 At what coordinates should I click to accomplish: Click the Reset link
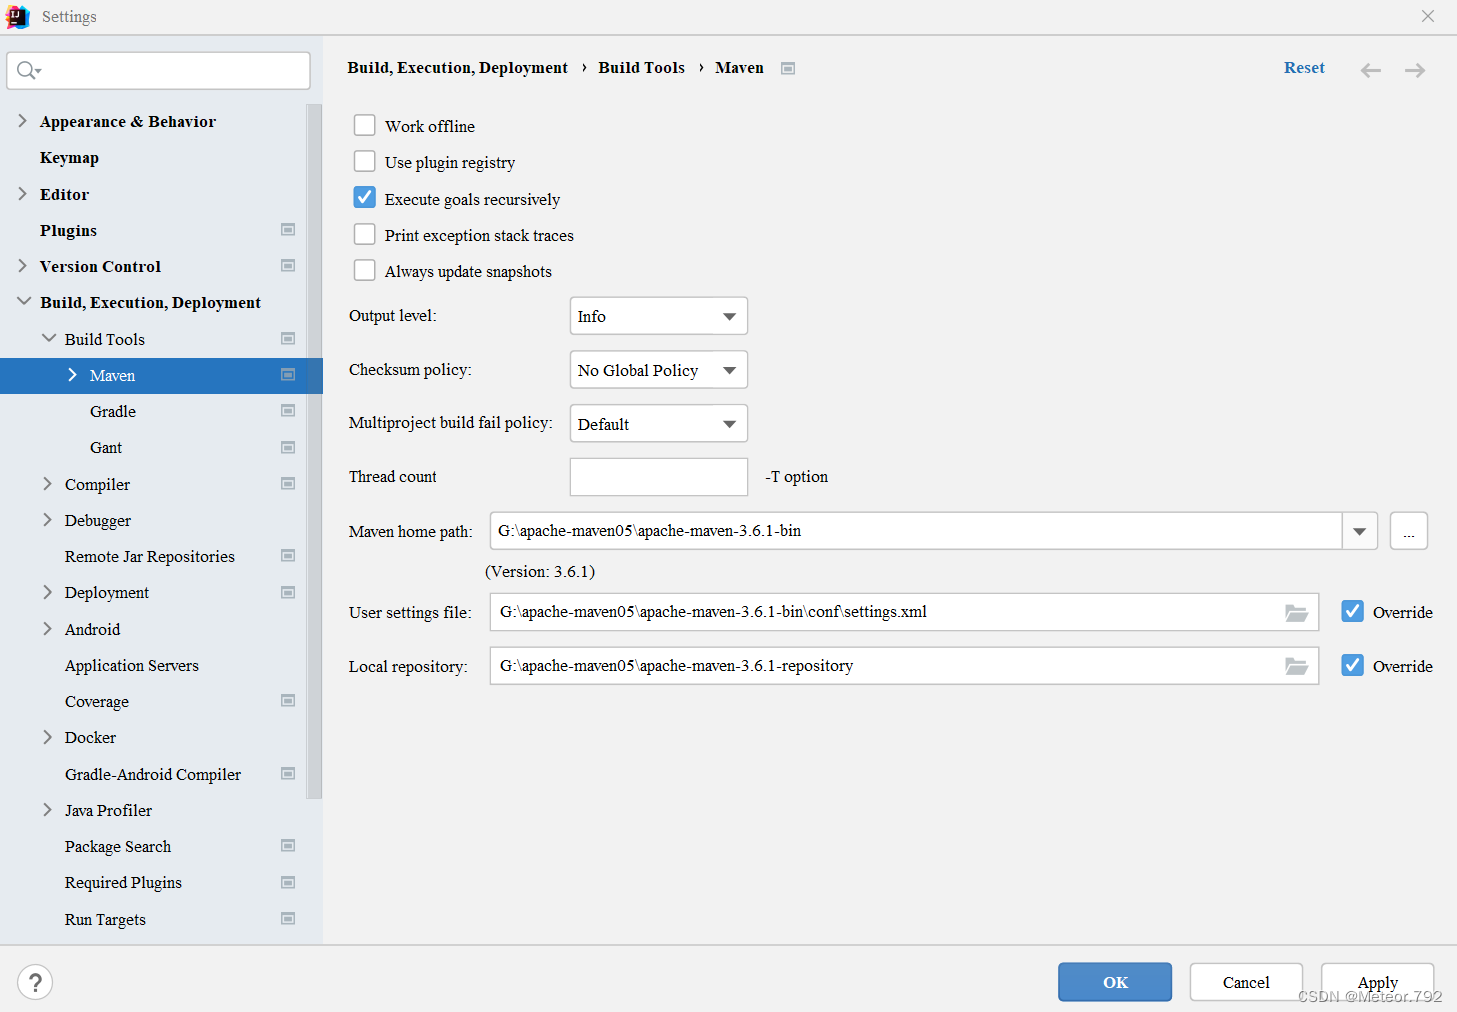(x=1304, y=67)
